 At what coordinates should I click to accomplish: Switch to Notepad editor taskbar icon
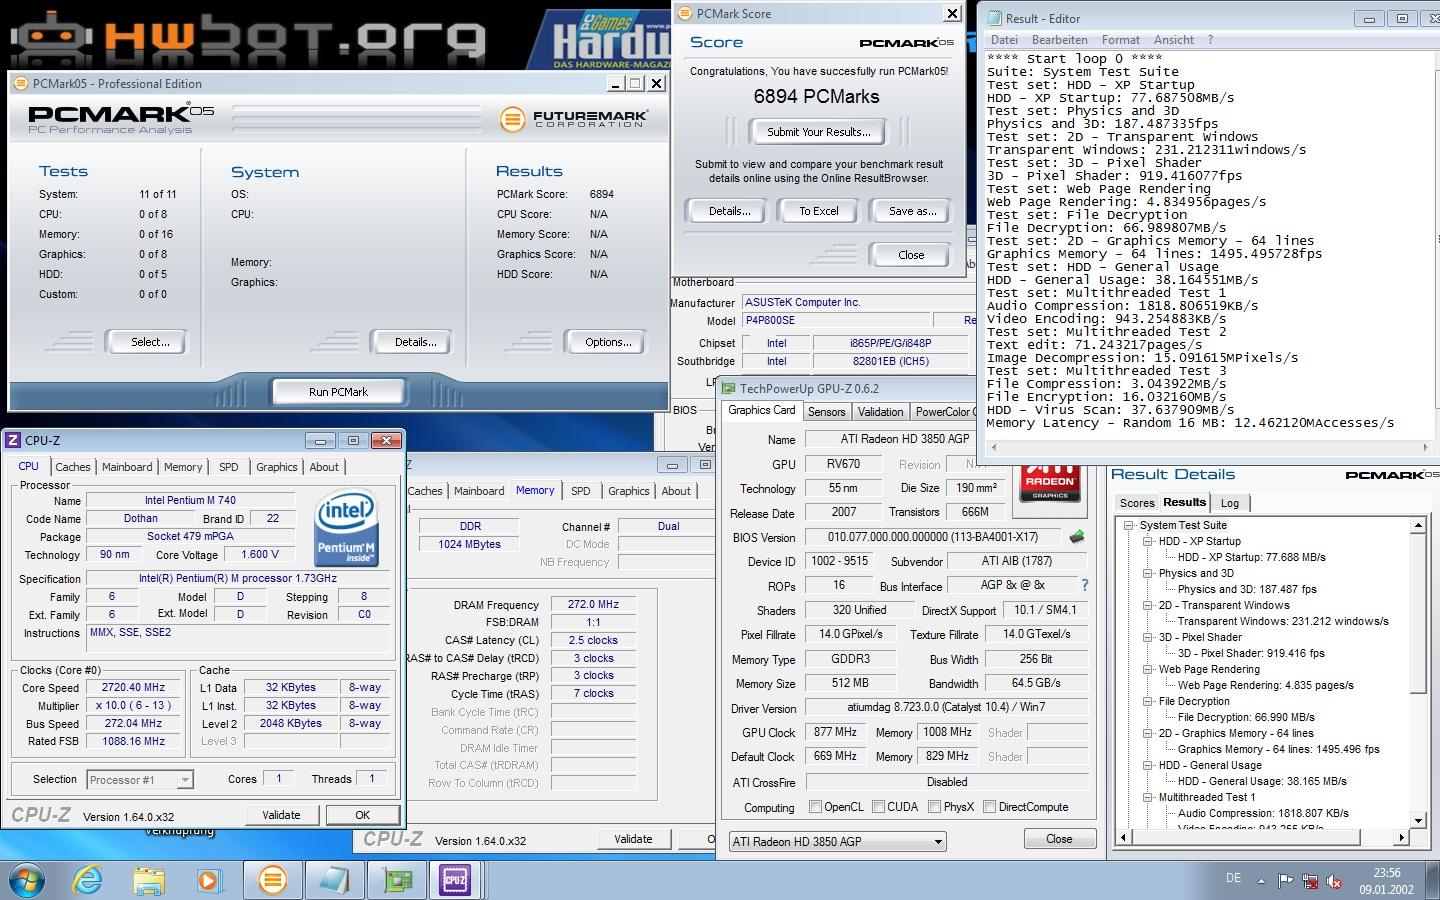[x=334, y=880]
